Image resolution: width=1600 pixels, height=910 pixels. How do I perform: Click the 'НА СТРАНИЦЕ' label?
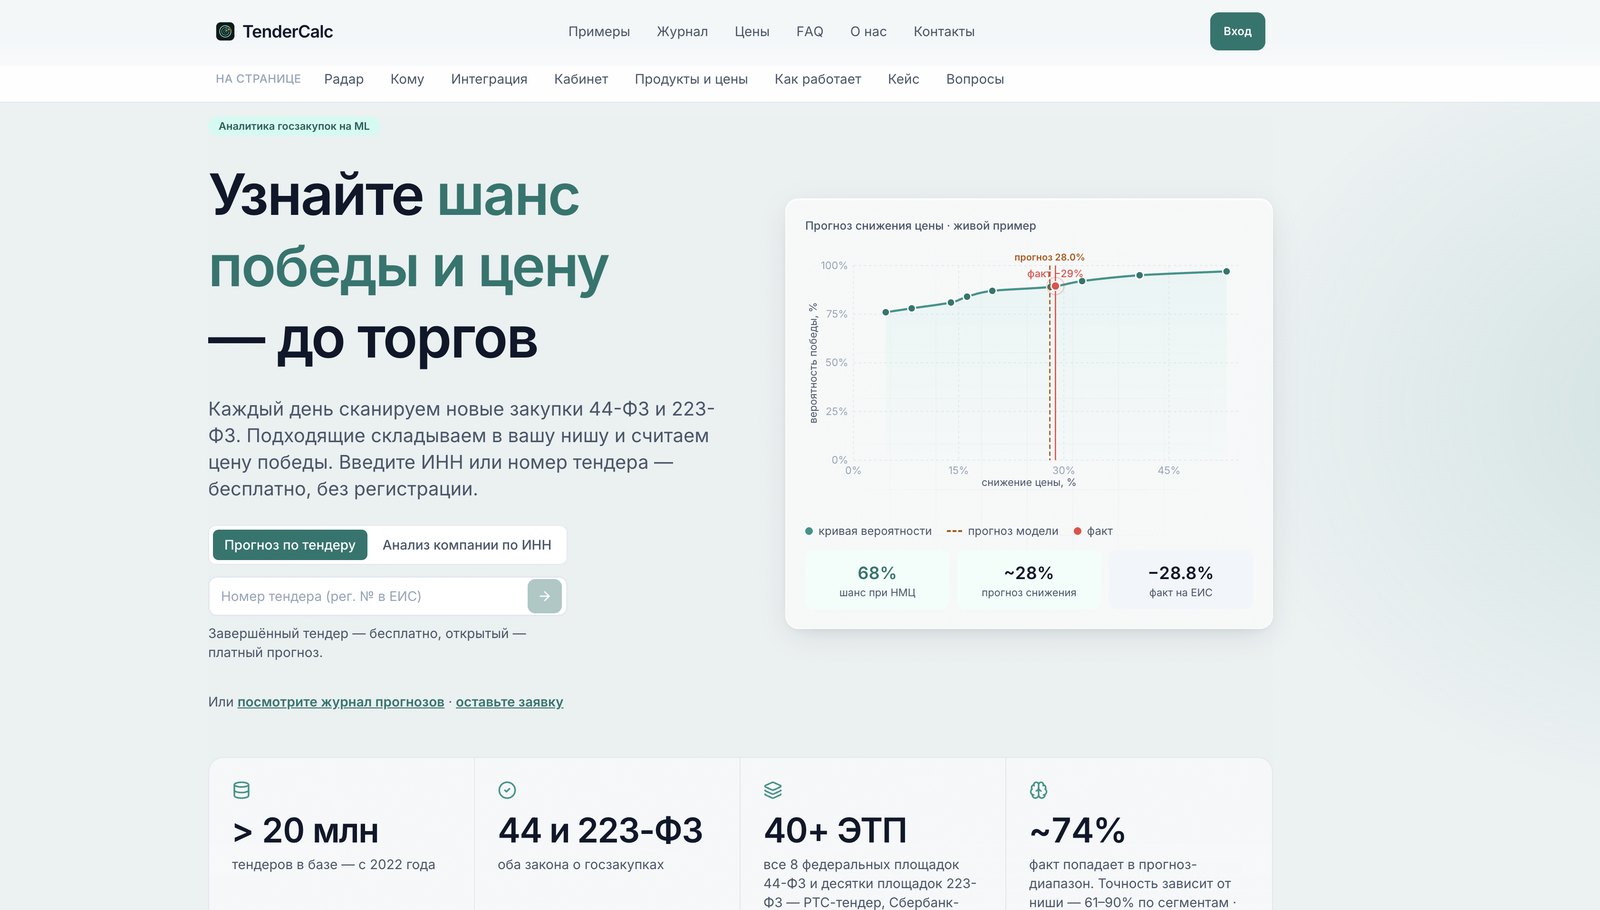(x=258, y=79)
